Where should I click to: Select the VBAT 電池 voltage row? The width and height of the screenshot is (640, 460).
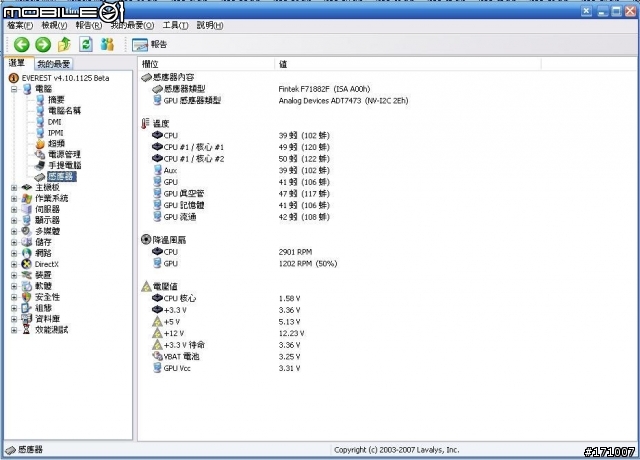[227, 357]
